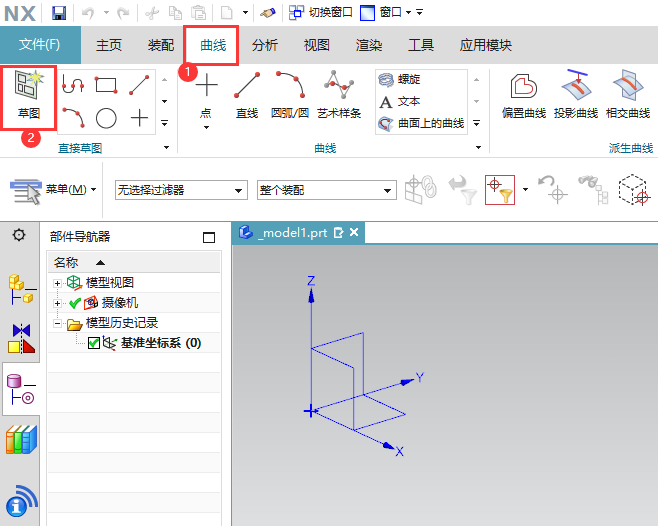Screen dimensions: 658x526
Task: Open the Part Navigator sidebar tab
Action: tap(21, 389)
